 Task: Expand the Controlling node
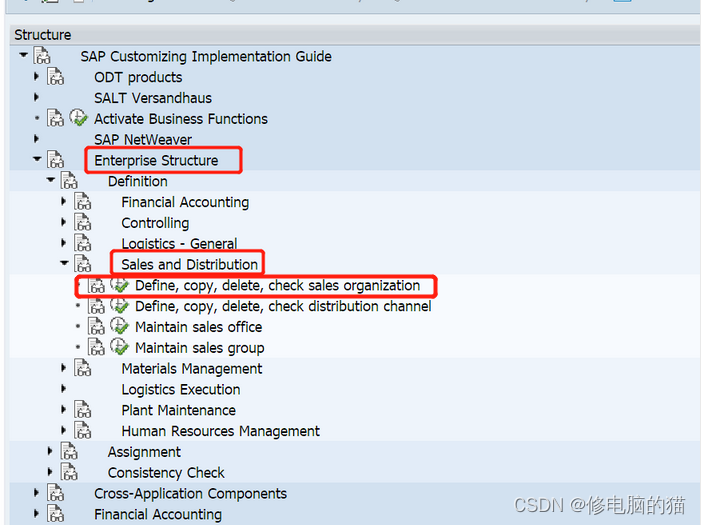tap(63, 222)
